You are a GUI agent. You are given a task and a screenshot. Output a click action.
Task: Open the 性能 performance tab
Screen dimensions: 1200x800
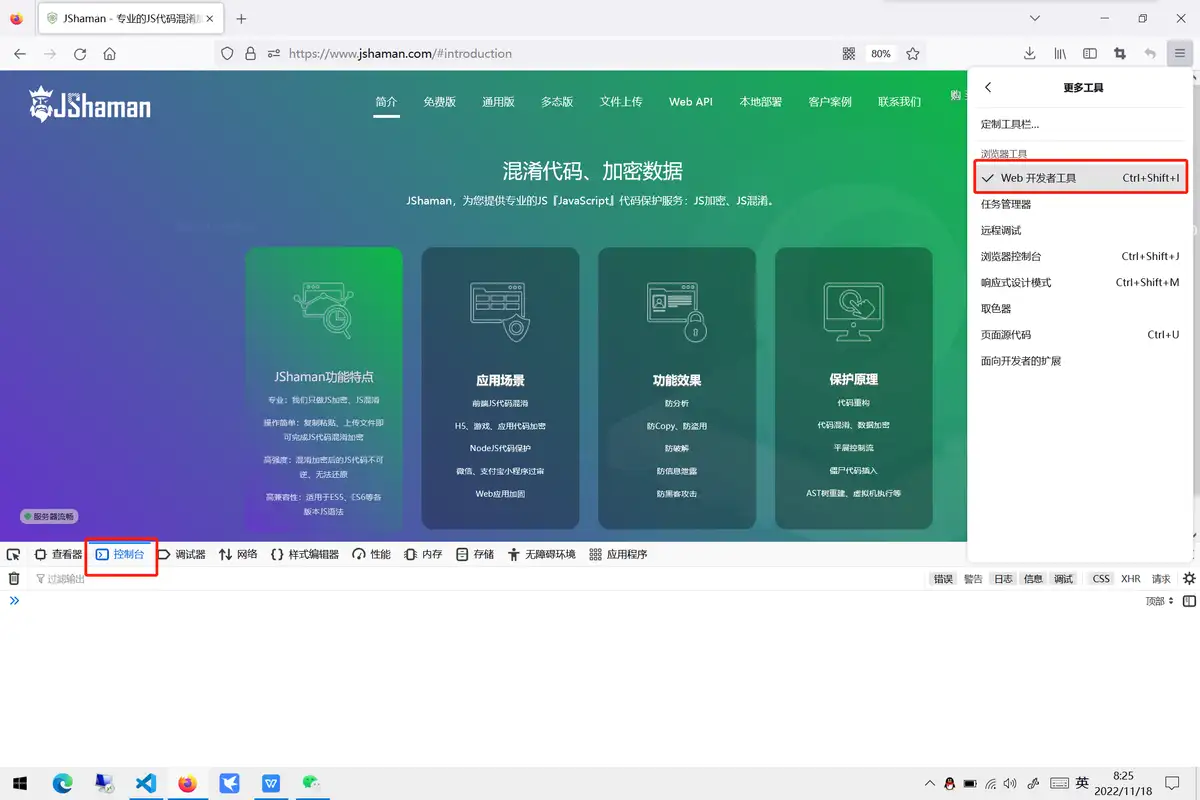click(x=371, y=554)
